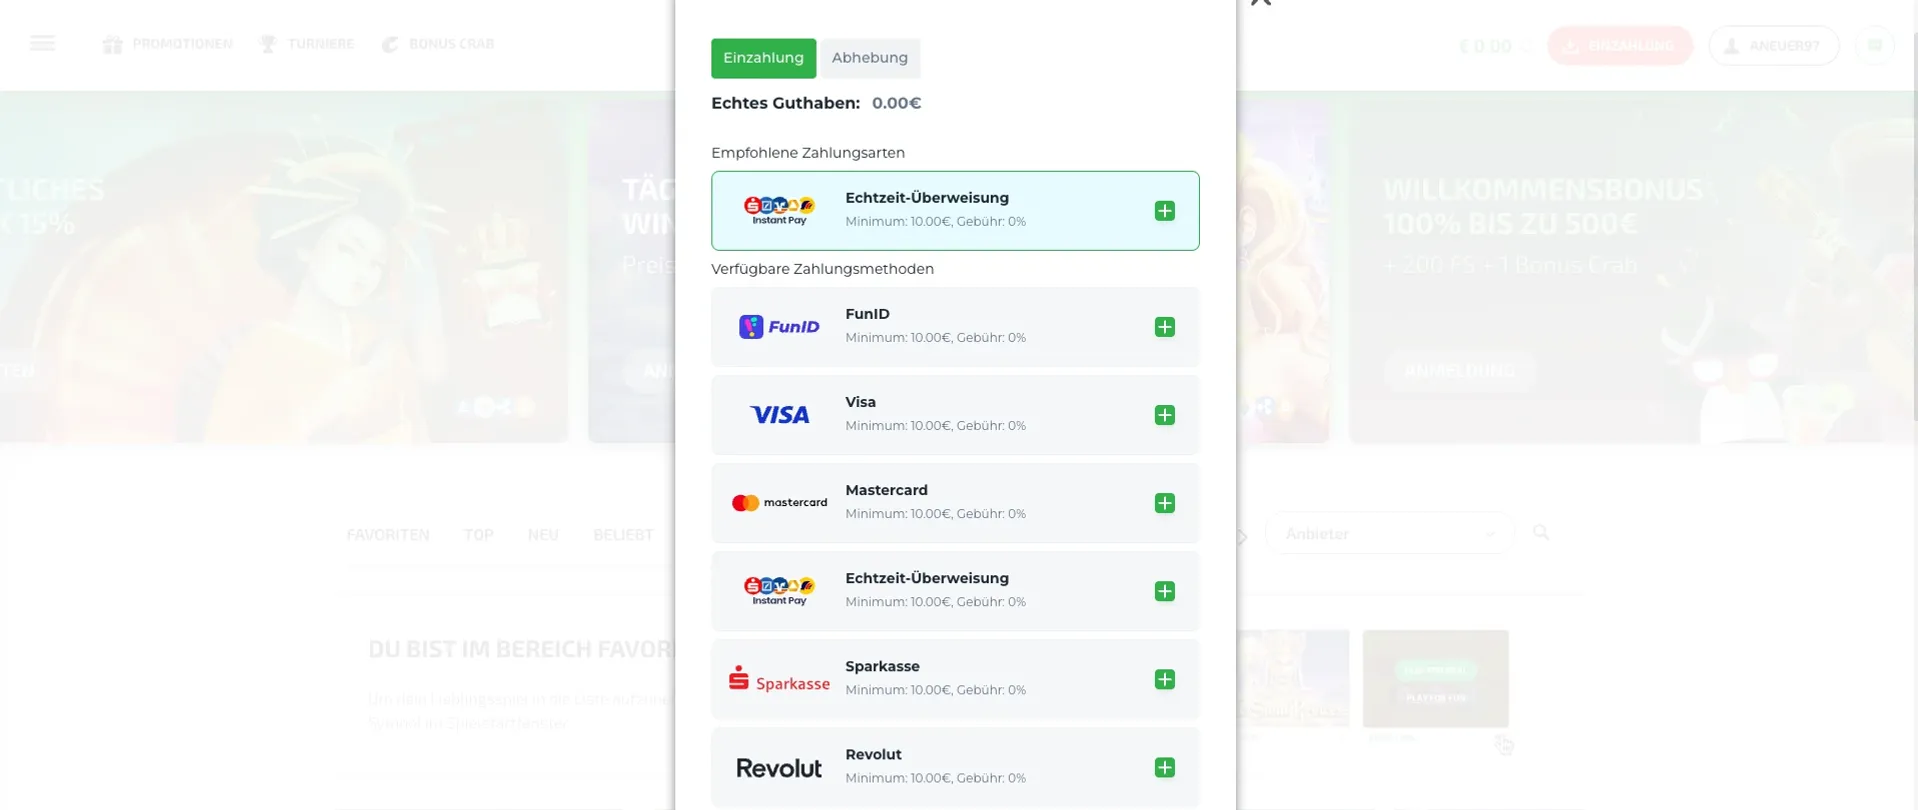Select the Visa logo
The width and height of the screenshot is (1918, 810).
coord(780,415)
